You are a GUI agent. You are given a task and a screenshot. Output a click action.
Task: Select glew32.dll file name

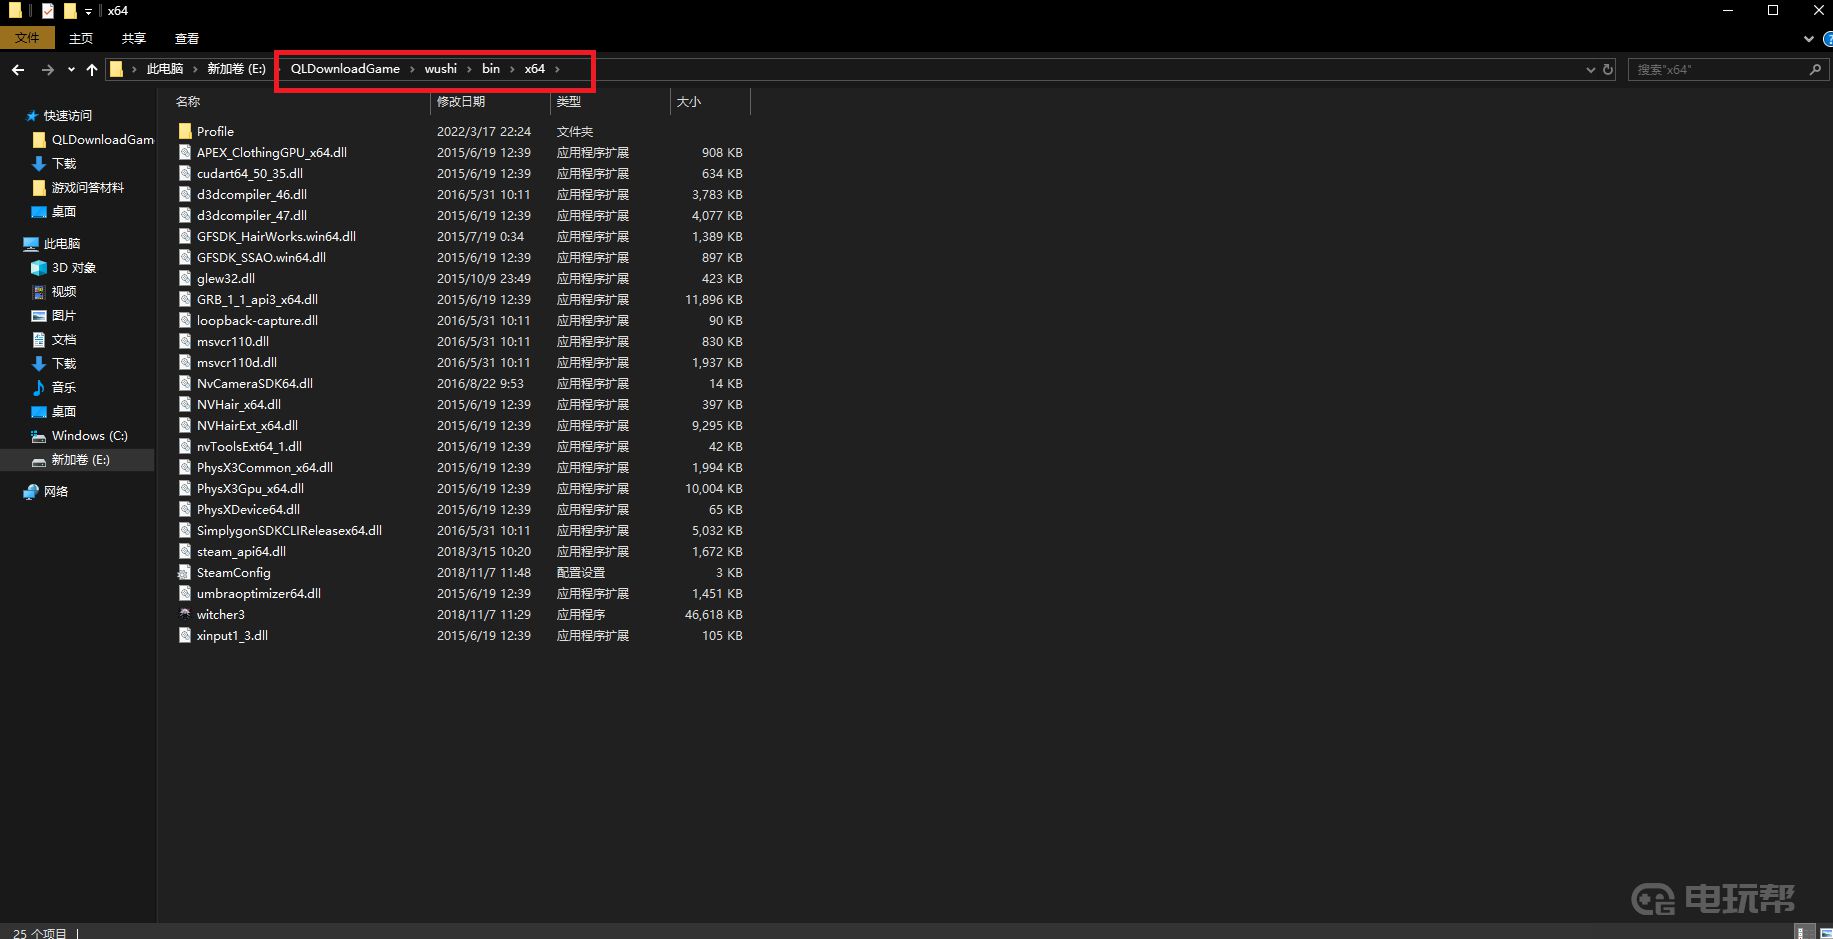click(226, 278)
